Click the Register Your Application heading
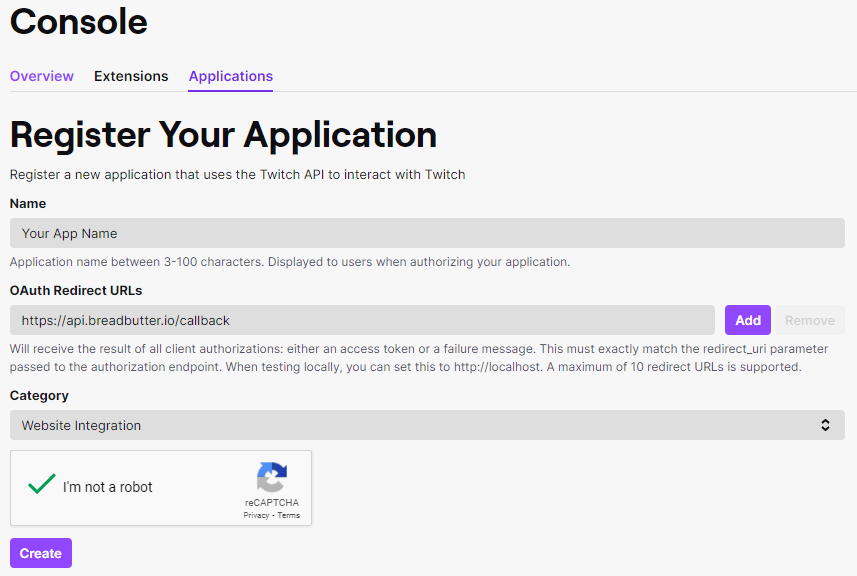Image resolution: width=857 pixels, height=576 pixels. (224, 135)
